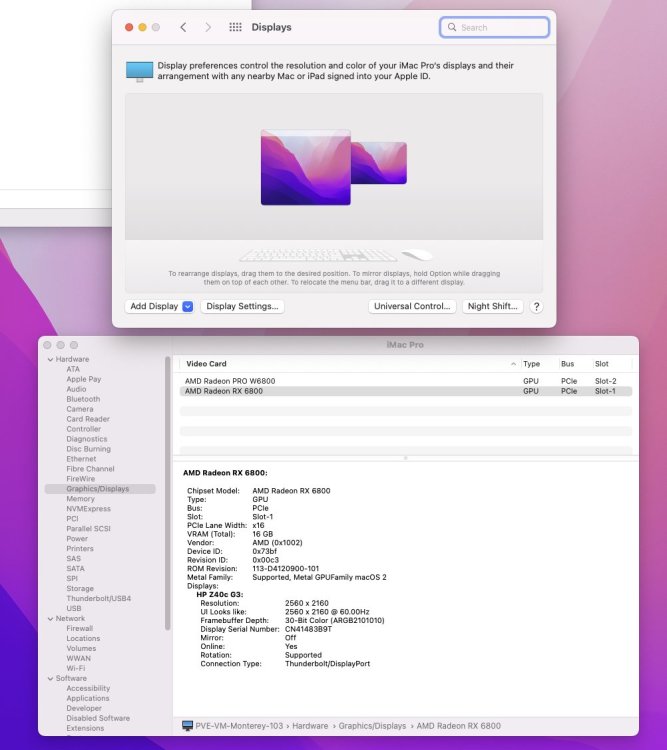This screenshot has height=750, width=667.
Task: Select AMD Radeon RX 6800 row
Action: [x=406, y=391]
